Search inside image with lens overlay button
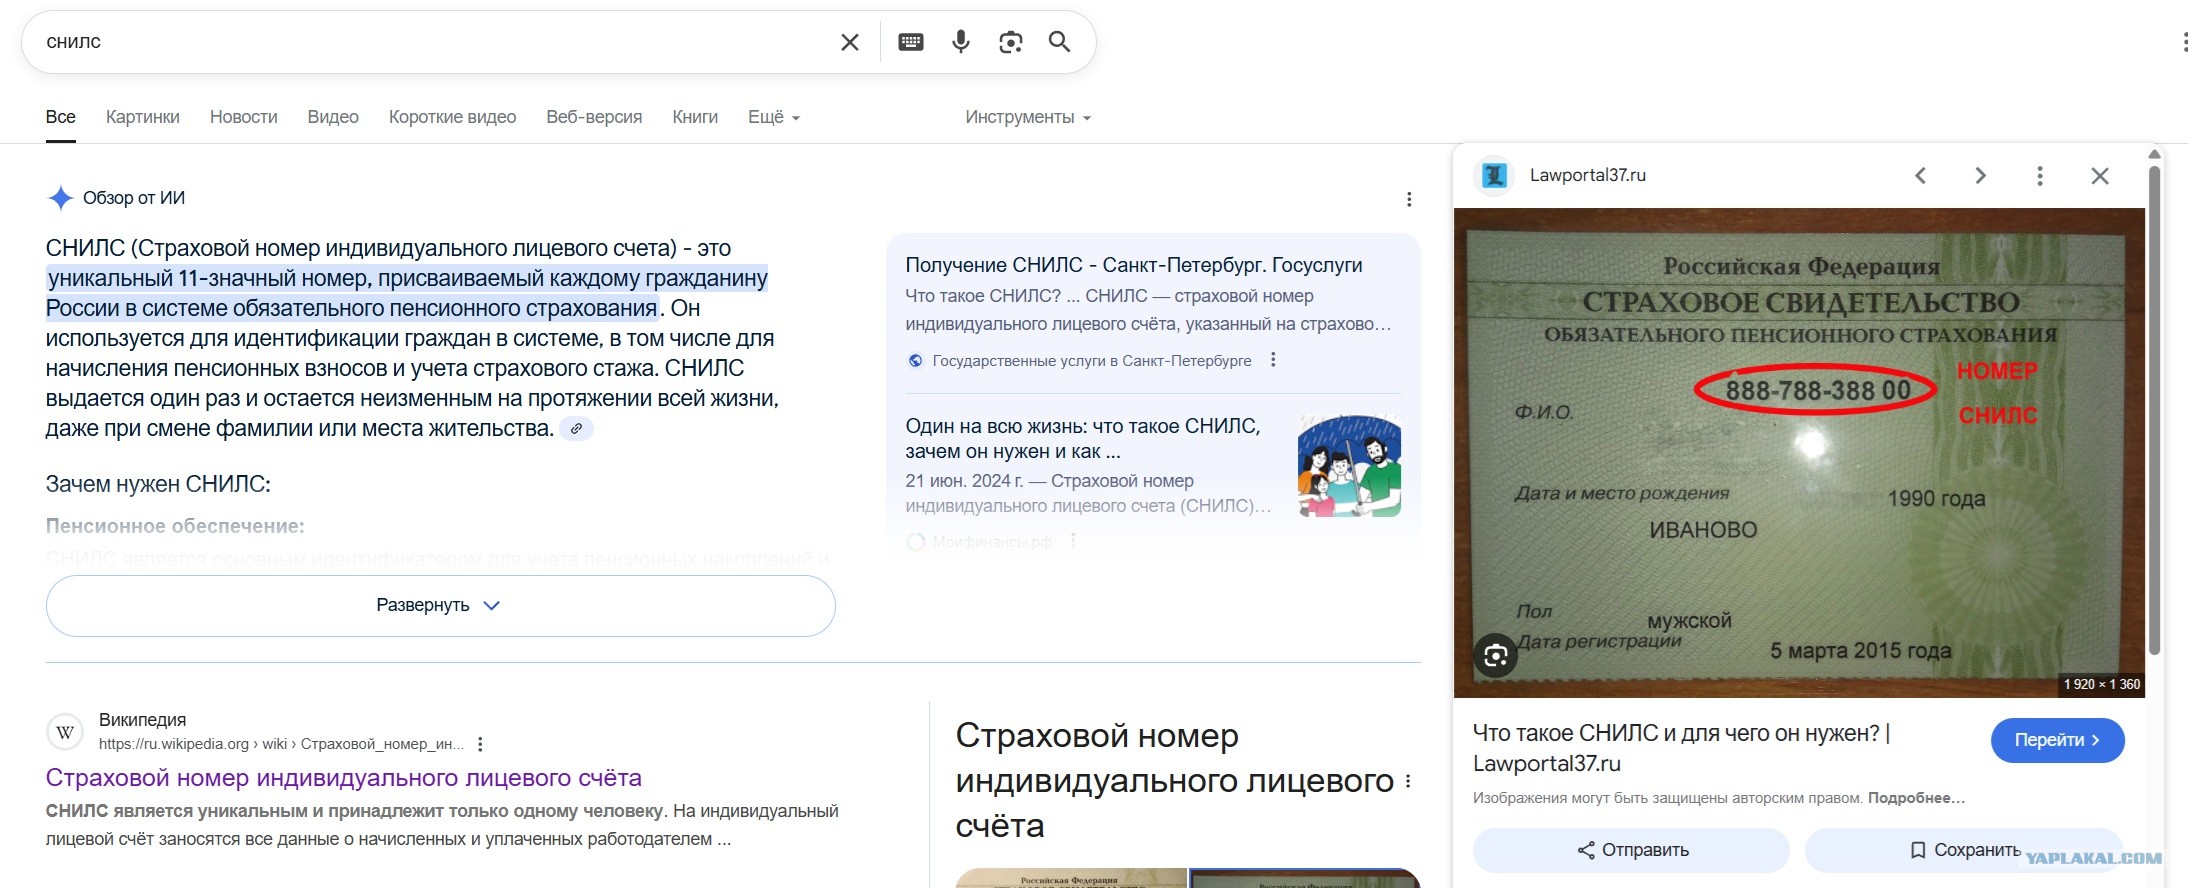The width and height of the screenshot is (2188, 888). coord(1496,656)
